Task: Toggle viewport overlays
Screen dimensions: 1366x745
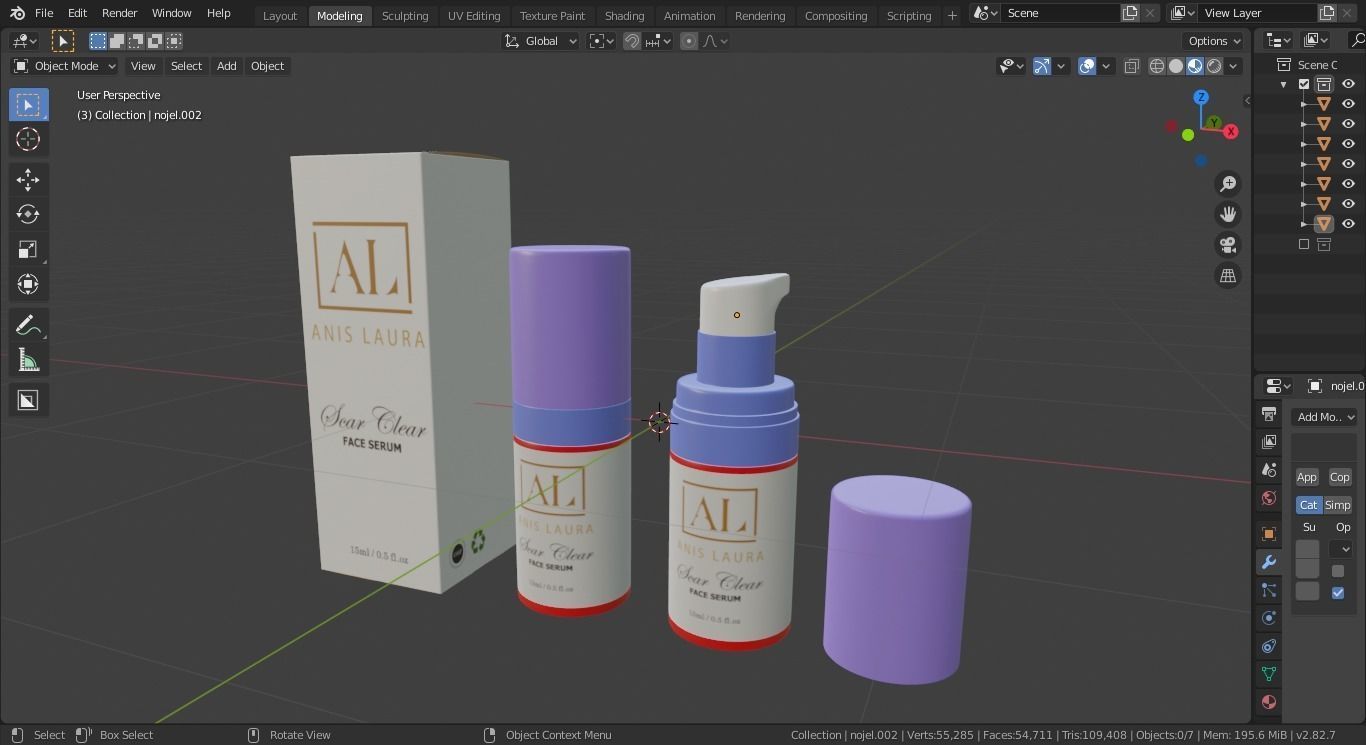Action: (1087, 66)
